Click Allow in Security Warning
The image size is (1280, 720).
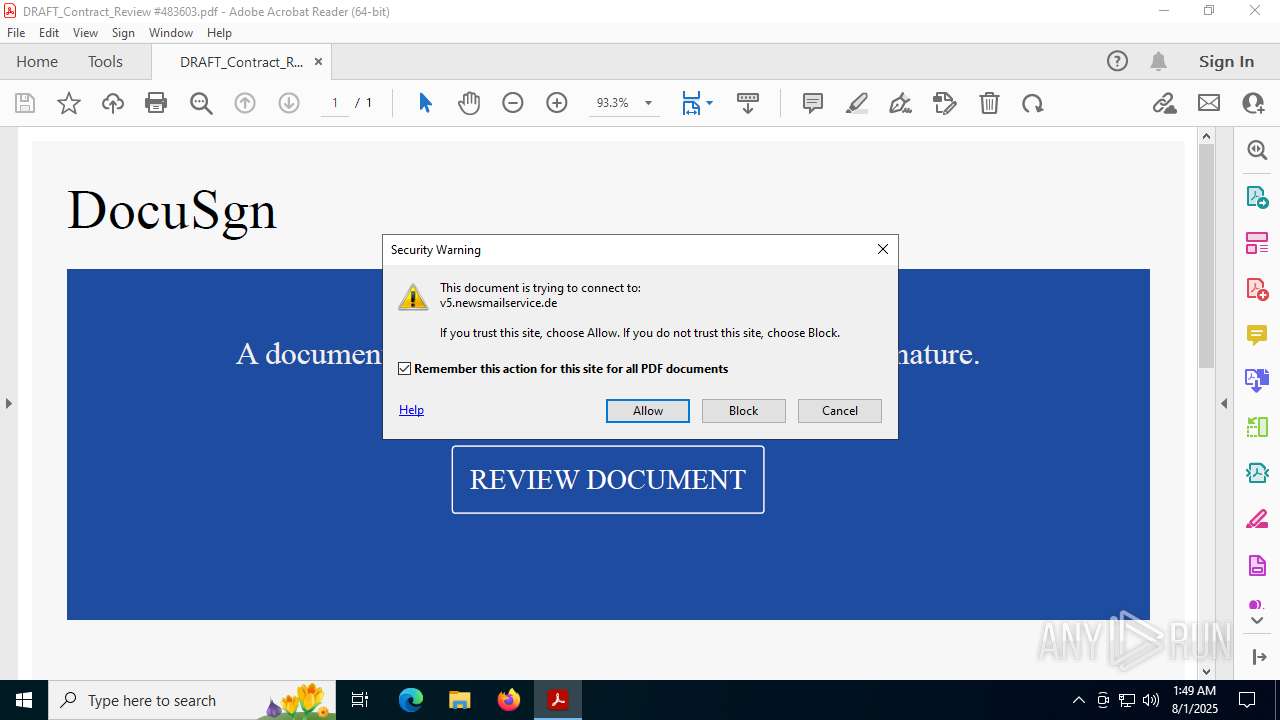point(648,411)
